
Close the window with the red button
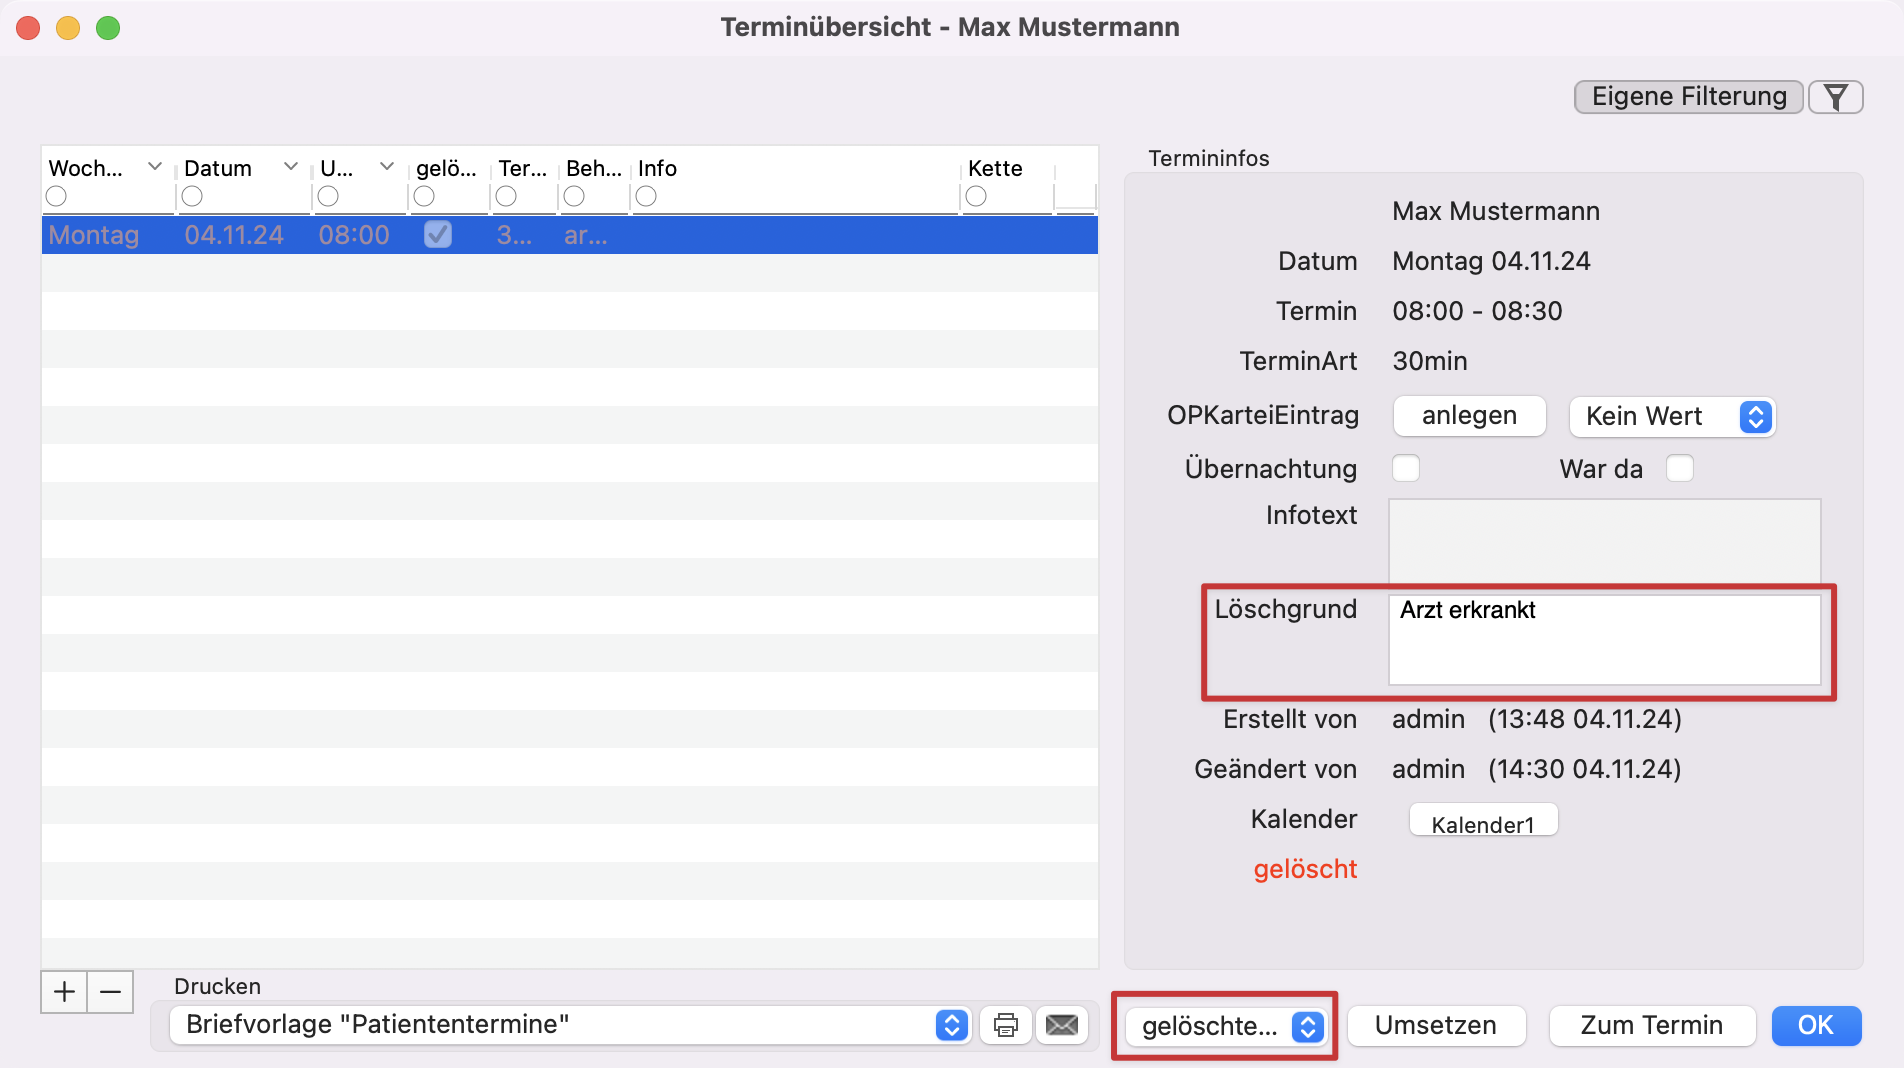[x=28, y=28]
